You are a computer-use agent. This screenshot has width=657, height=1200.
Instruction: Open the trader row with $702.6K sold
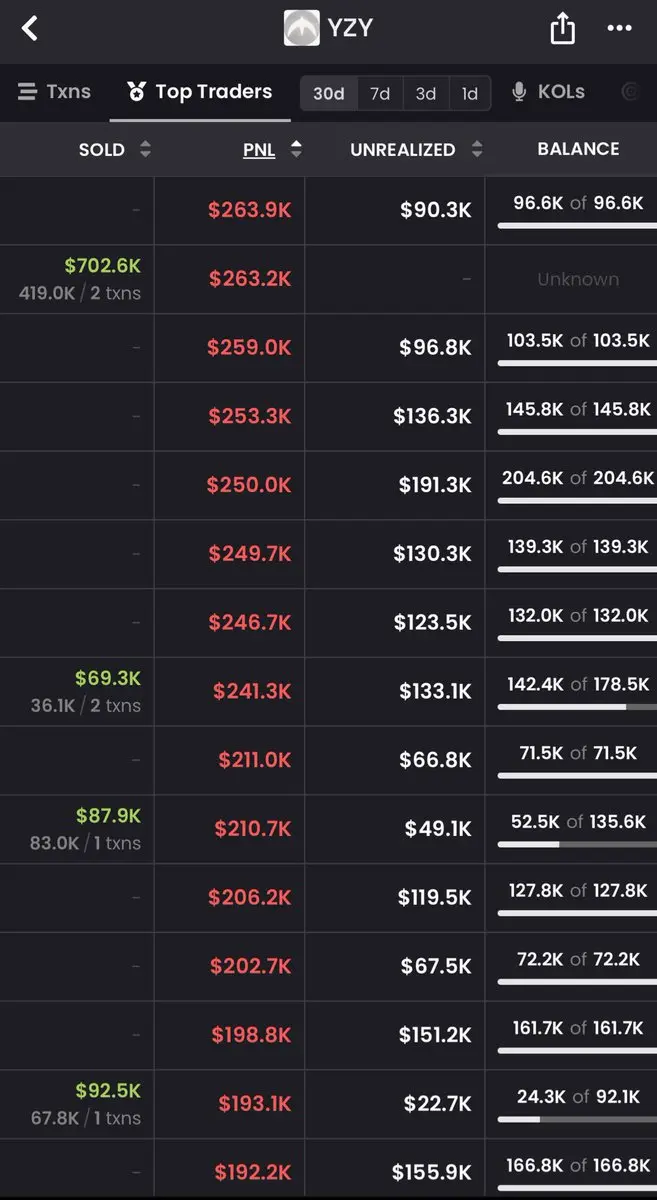tap(328, 279)
